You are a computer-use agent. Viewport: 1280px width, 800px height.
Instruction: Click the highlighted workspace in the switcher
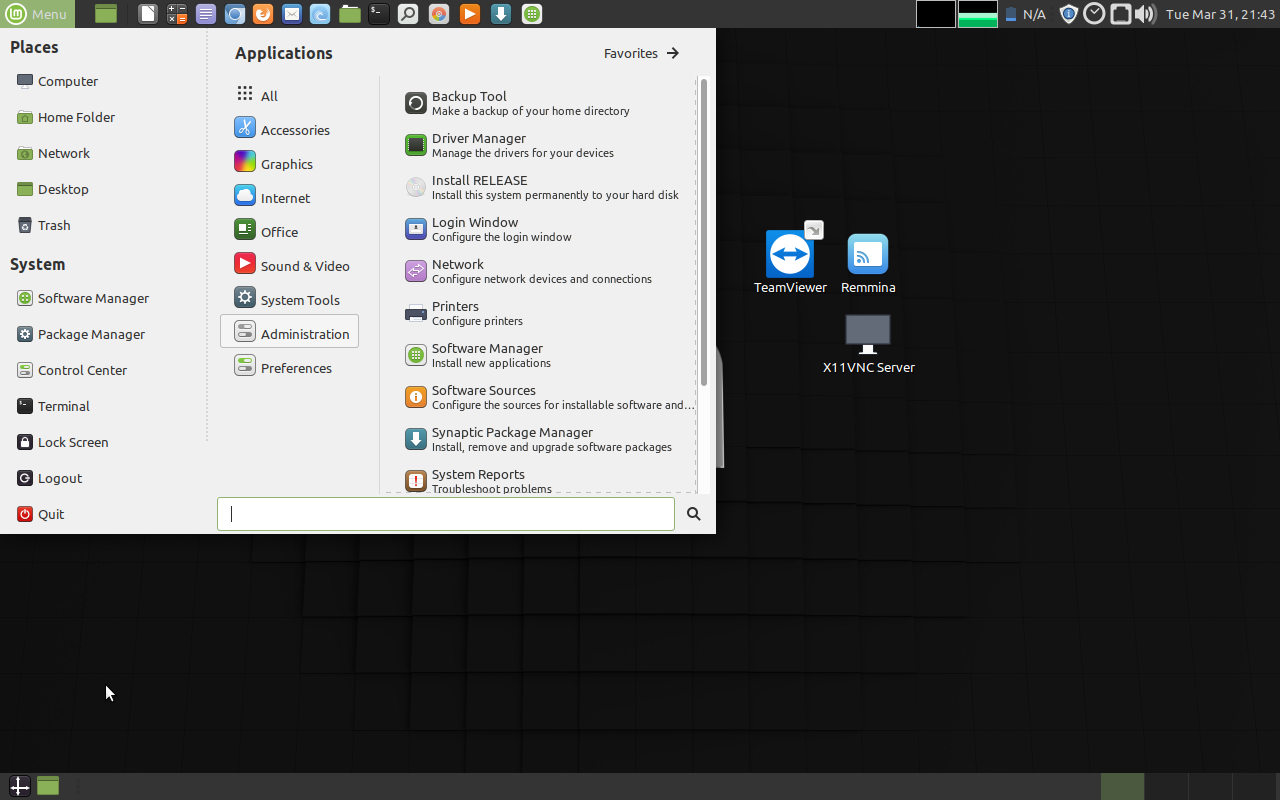coord(1122,786)
